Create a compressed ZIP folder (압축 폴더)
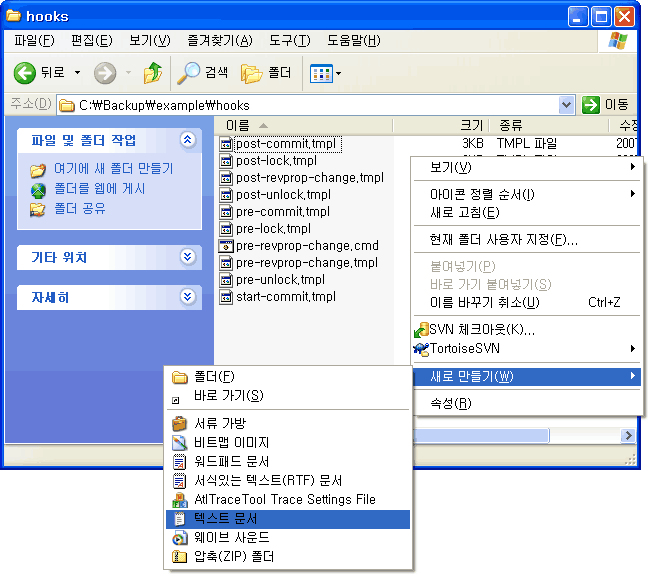 pyautogui.click(x=234, y=556)
